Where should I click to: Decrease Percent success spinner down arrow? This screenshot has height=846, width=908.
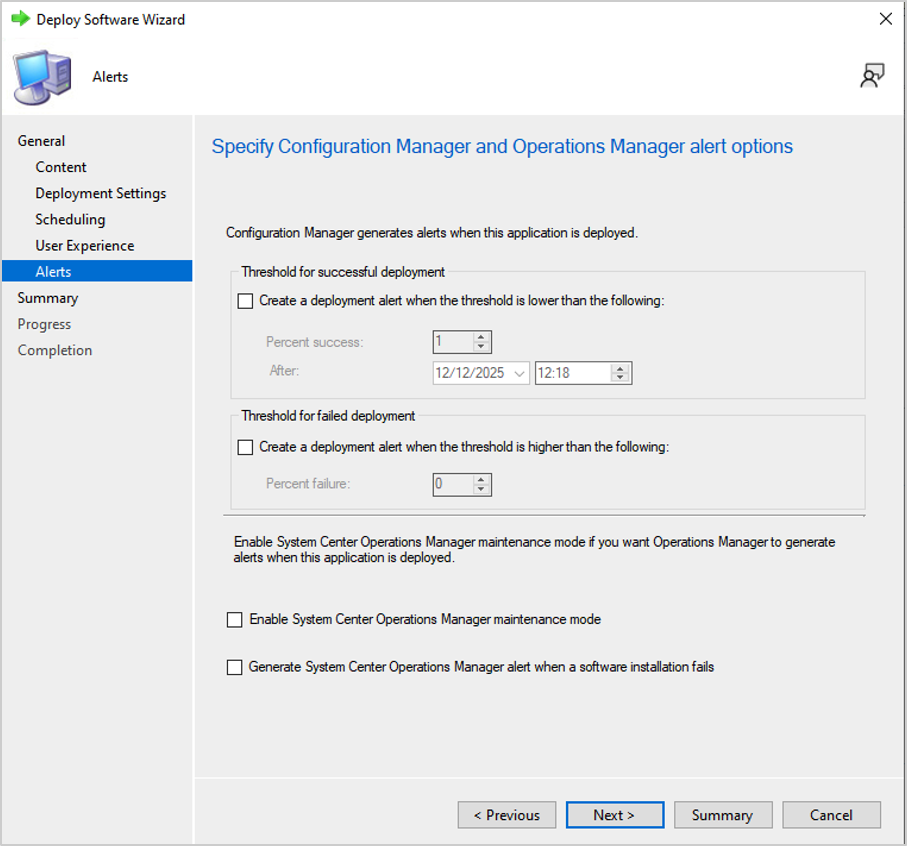coord(481,346)
